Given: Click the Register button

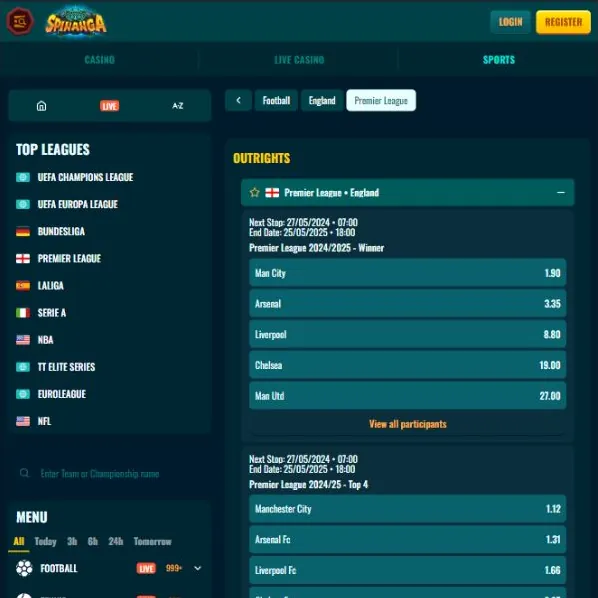Looking at the screenshot, I should [x=563, y=22].
